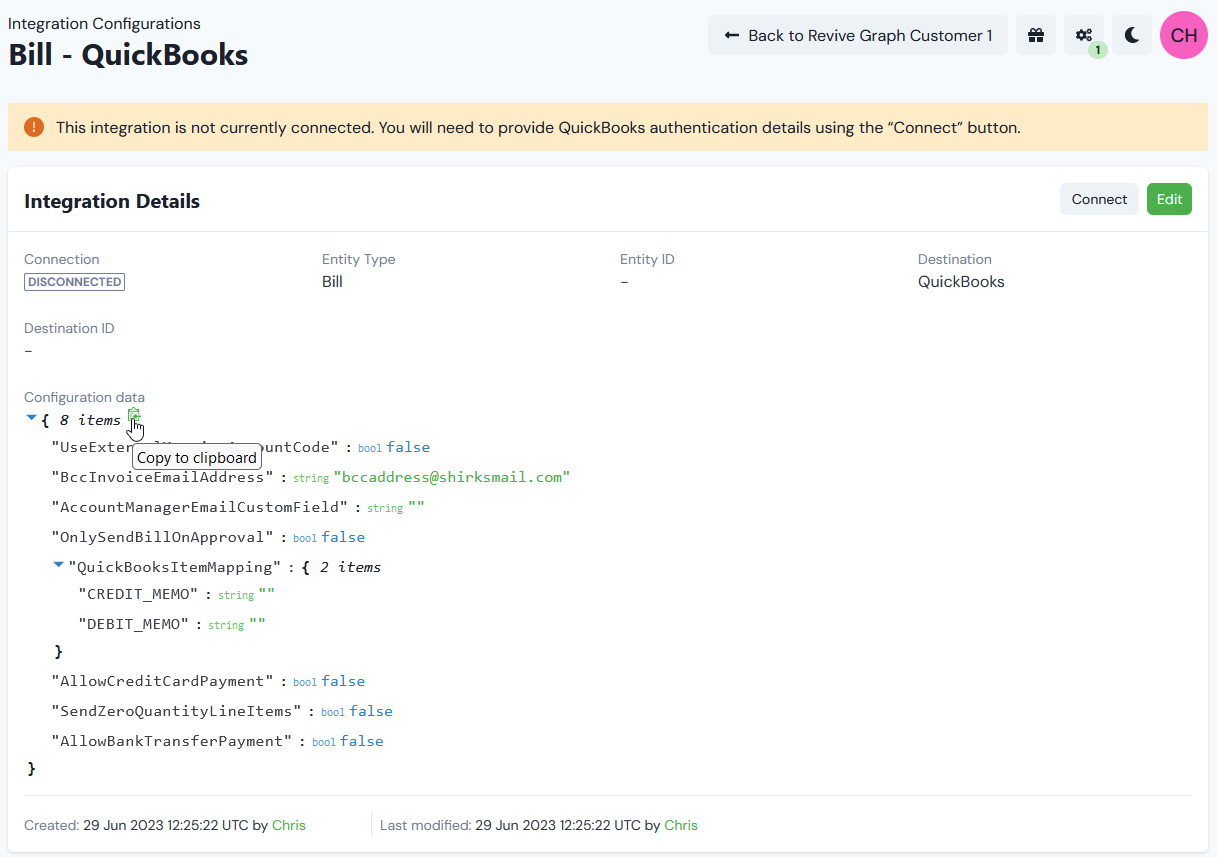Select the bccaddress@shirksmail.com value

pyautogui.click(x=452, y=477)
